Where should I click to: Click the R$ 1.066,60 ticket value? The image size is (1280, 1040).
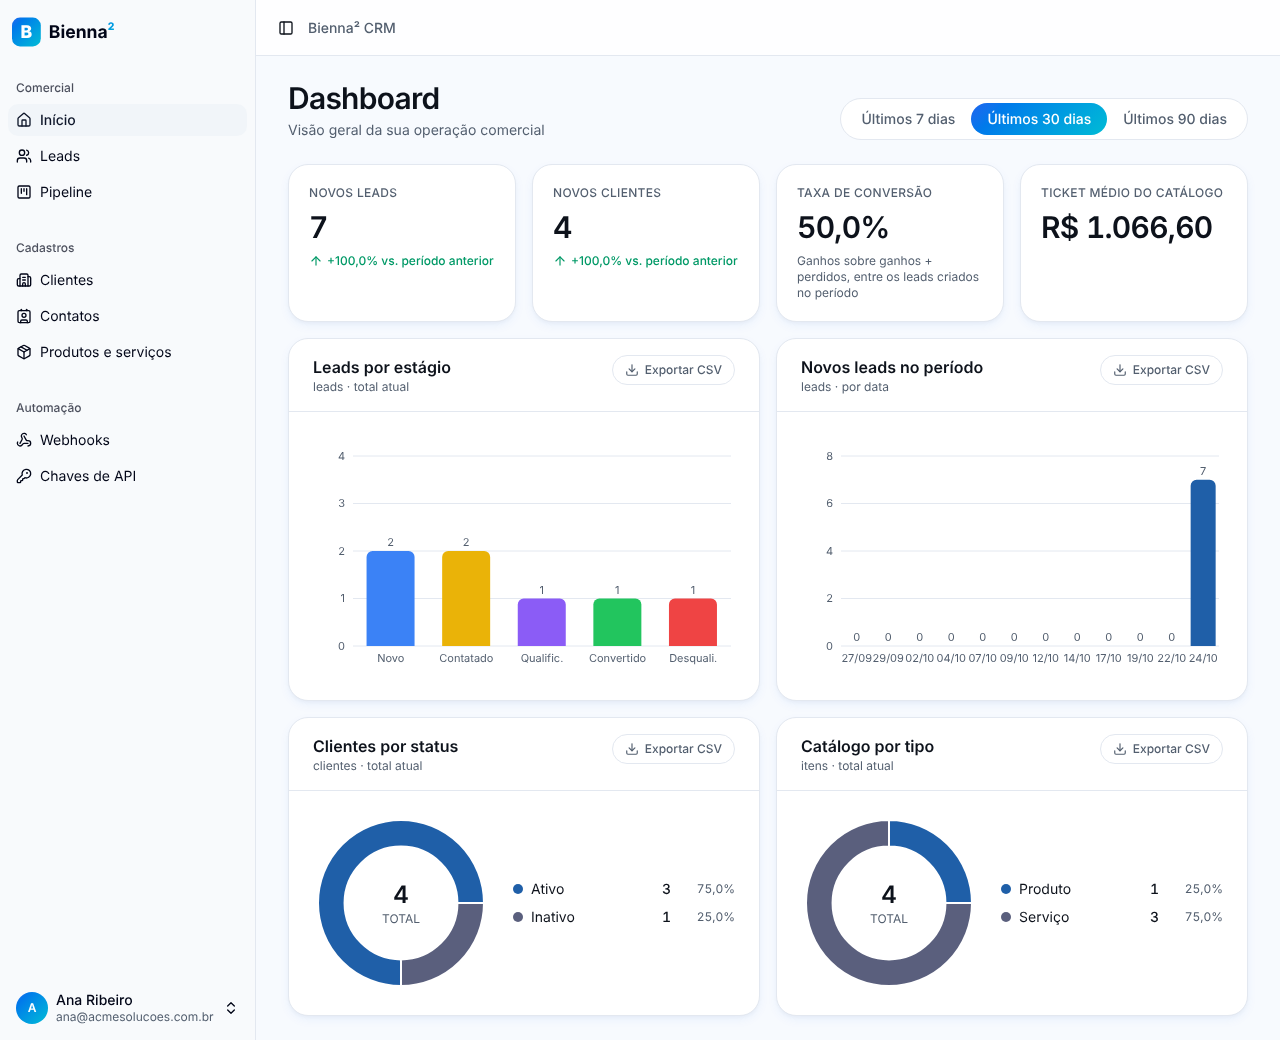(x=1127, y=228)
